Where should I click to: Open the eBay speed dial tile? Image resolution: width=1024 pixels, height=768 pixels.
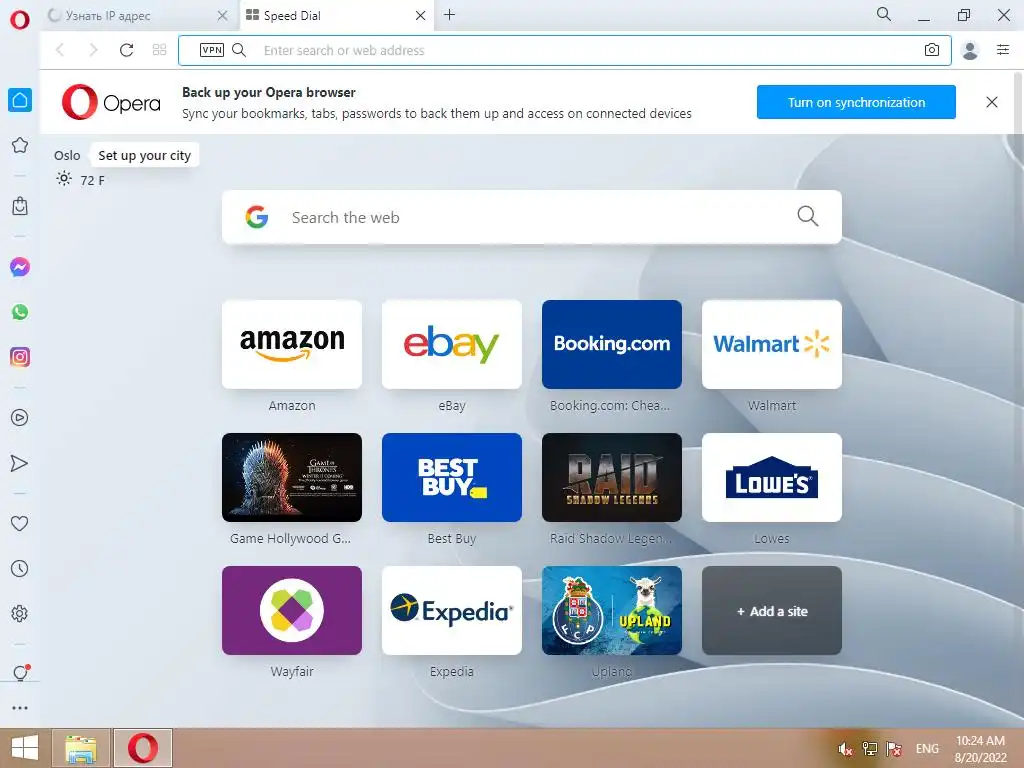click(x=452, y=345)
